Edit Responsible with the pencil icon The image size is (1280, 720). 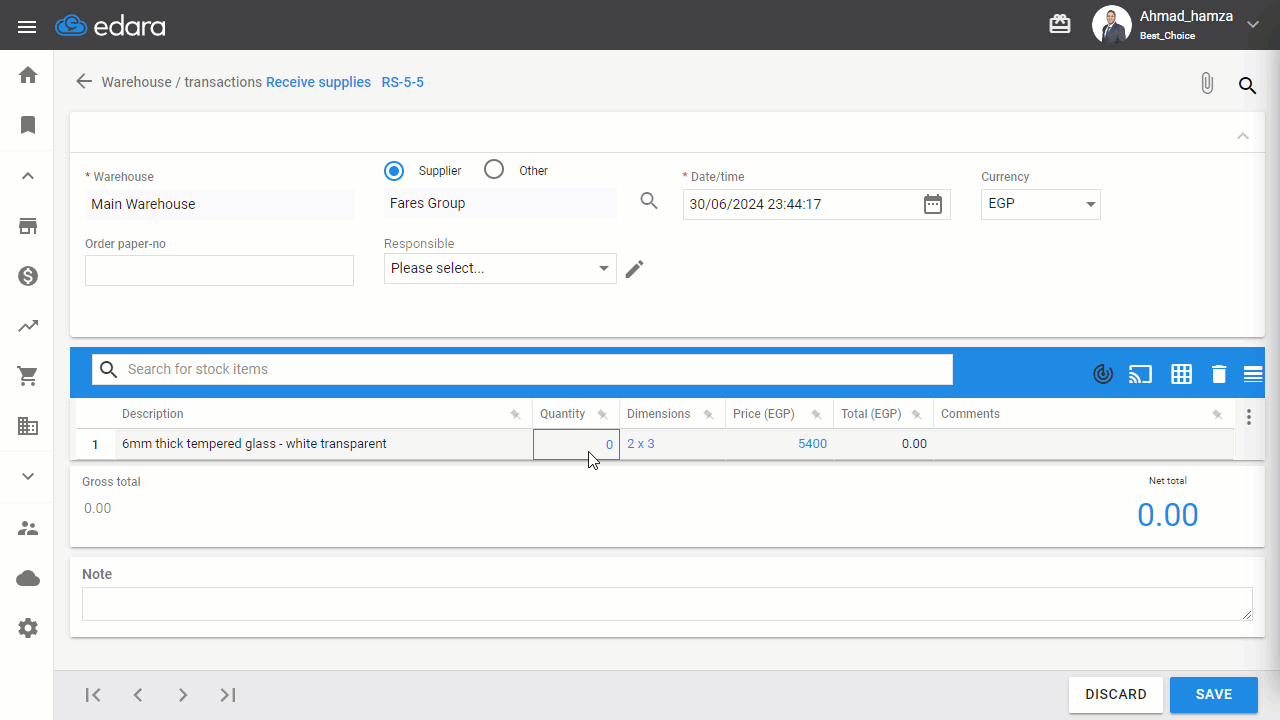pyautogui.click(x=634, y=268)
